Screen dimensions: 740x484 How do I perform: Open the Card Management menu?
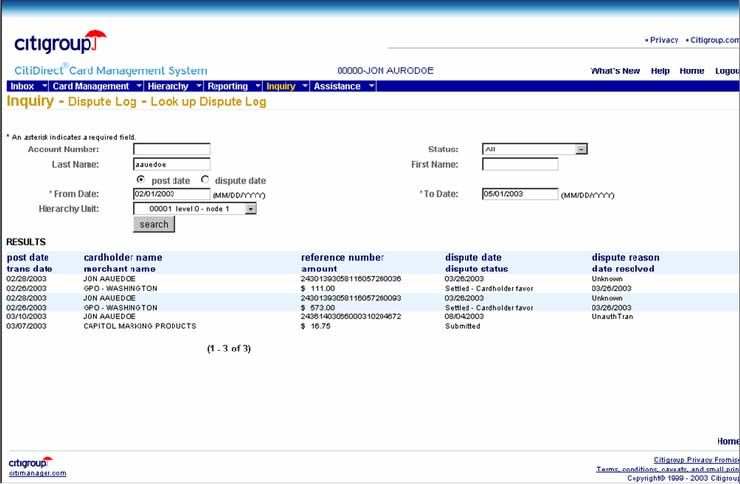[91, 86]
